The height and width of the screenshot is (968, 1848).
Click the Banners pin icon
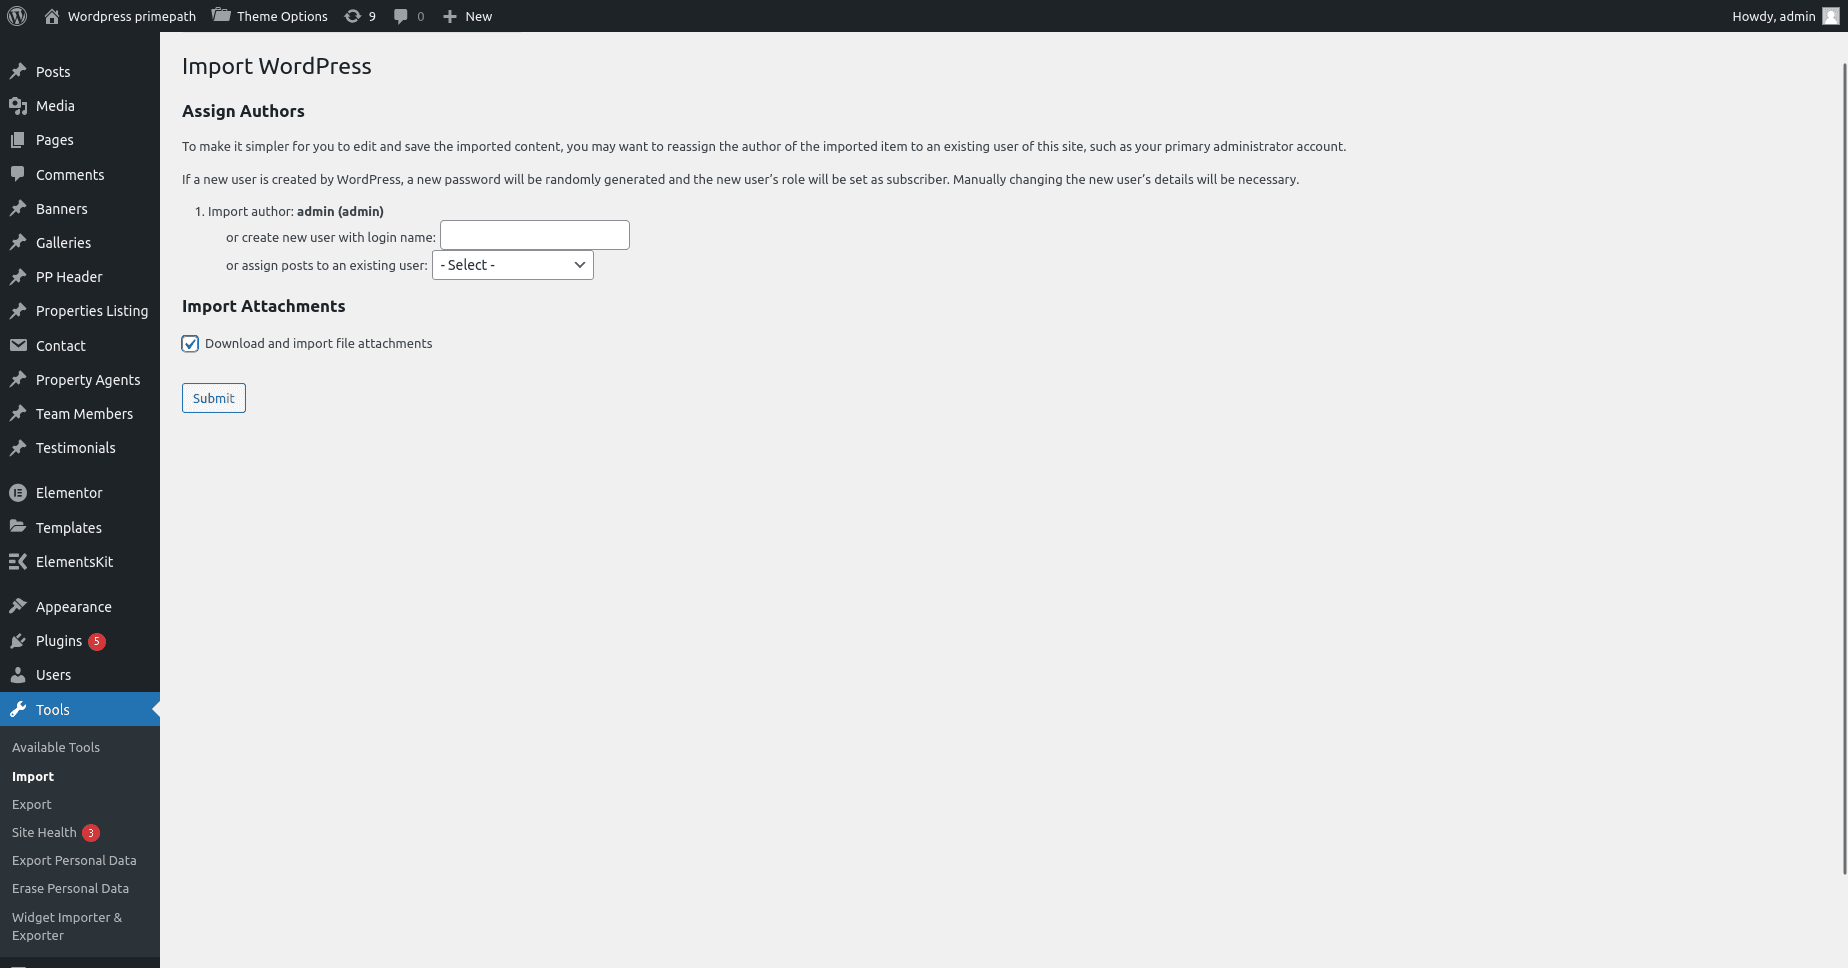pyautogui.click(x=18, y=208)
